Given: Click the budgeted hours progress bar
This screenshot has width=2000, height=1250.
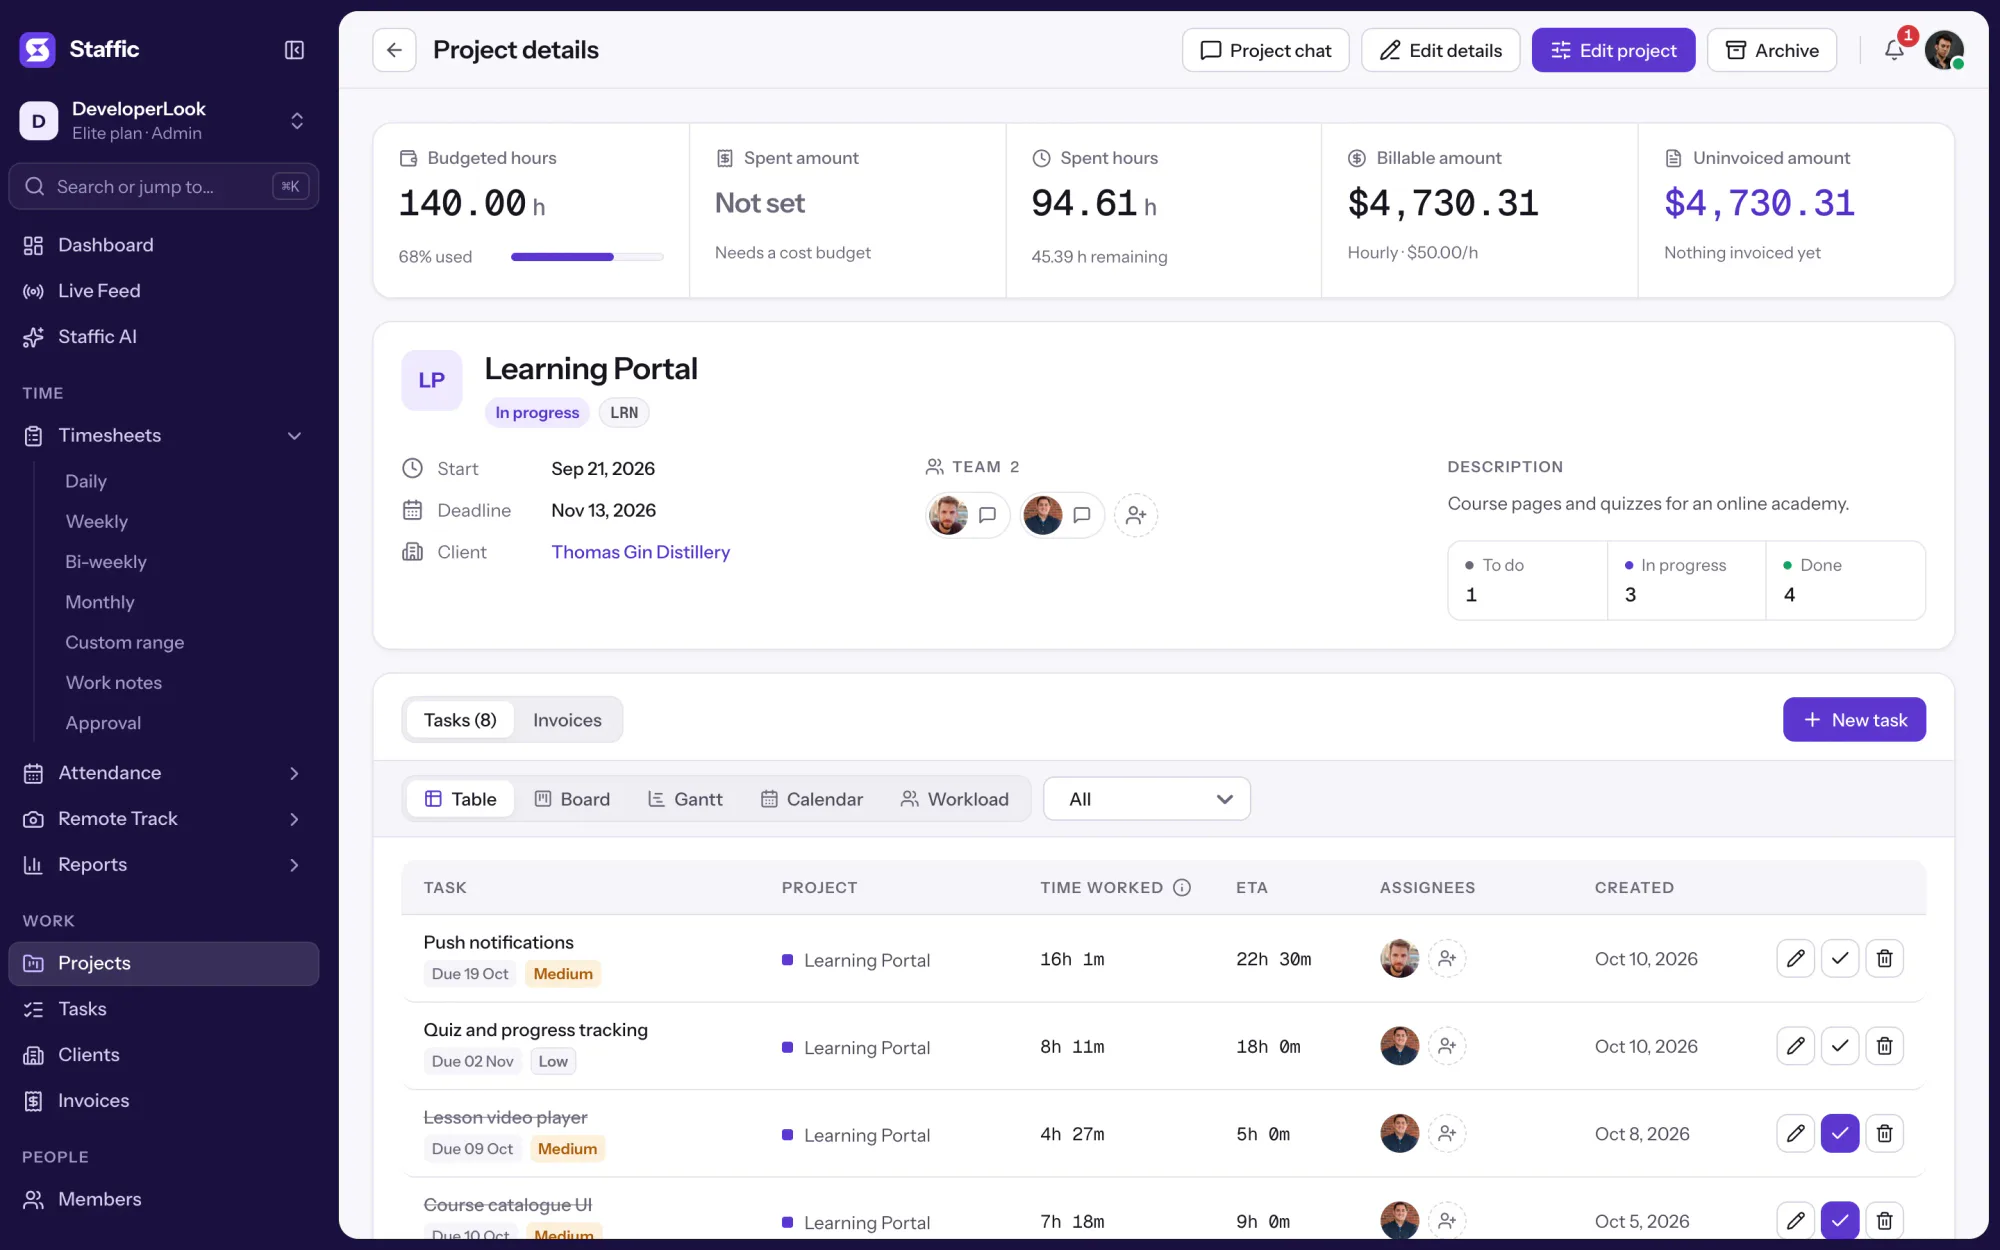Looking at the screenshot, I should coord(587,257).
